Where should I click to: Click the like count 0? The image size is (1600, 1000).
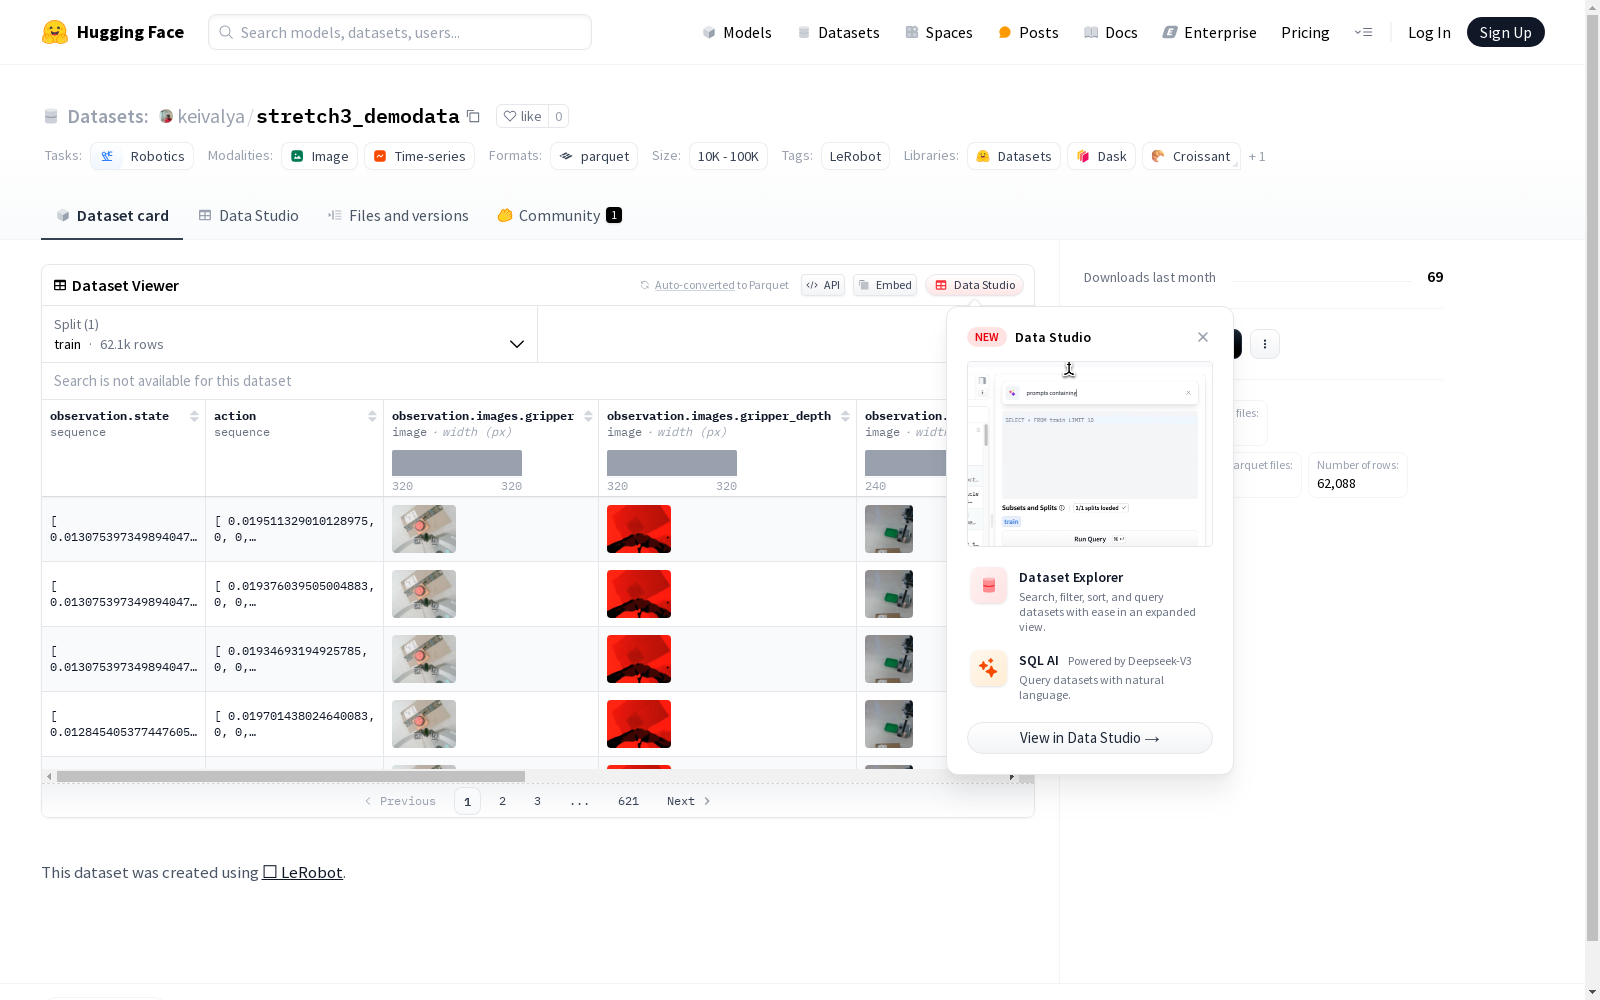click(x=559, y=116)
